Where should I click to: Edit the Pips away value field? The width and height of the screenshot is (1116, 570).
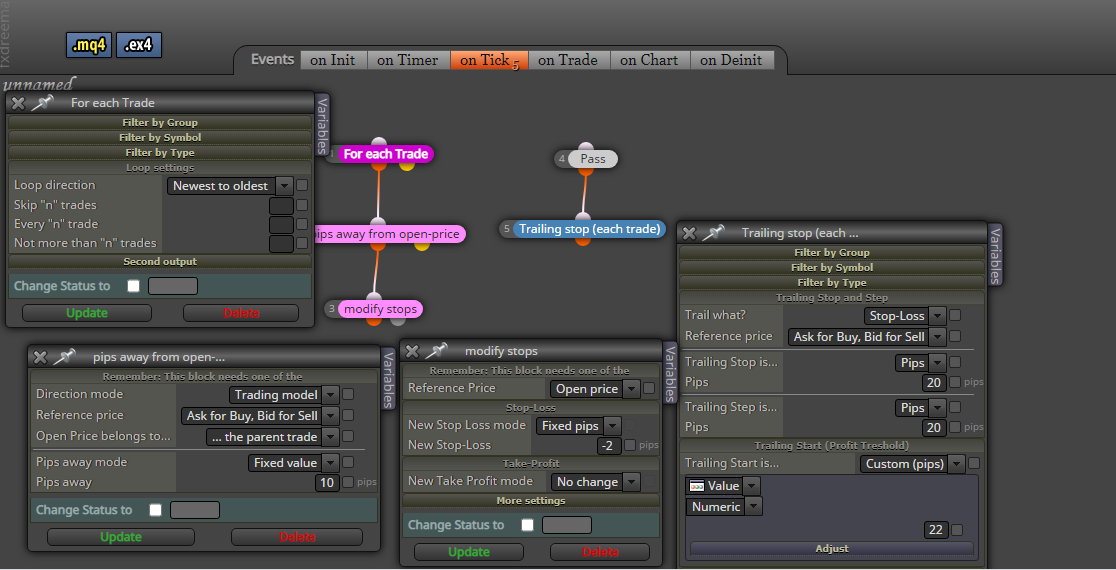(327, 482)
